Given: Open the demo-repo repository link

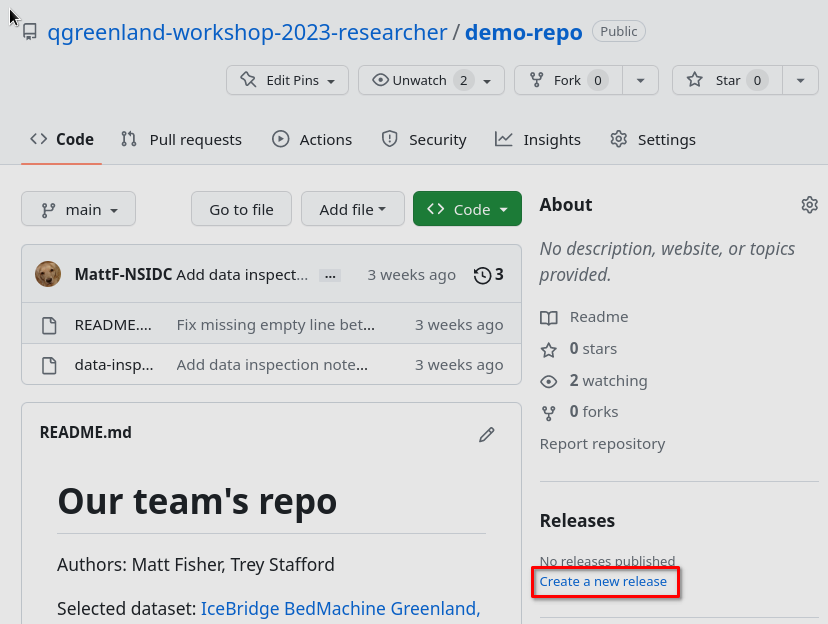Looking at the screenshot, I should [x=523, y=32].
